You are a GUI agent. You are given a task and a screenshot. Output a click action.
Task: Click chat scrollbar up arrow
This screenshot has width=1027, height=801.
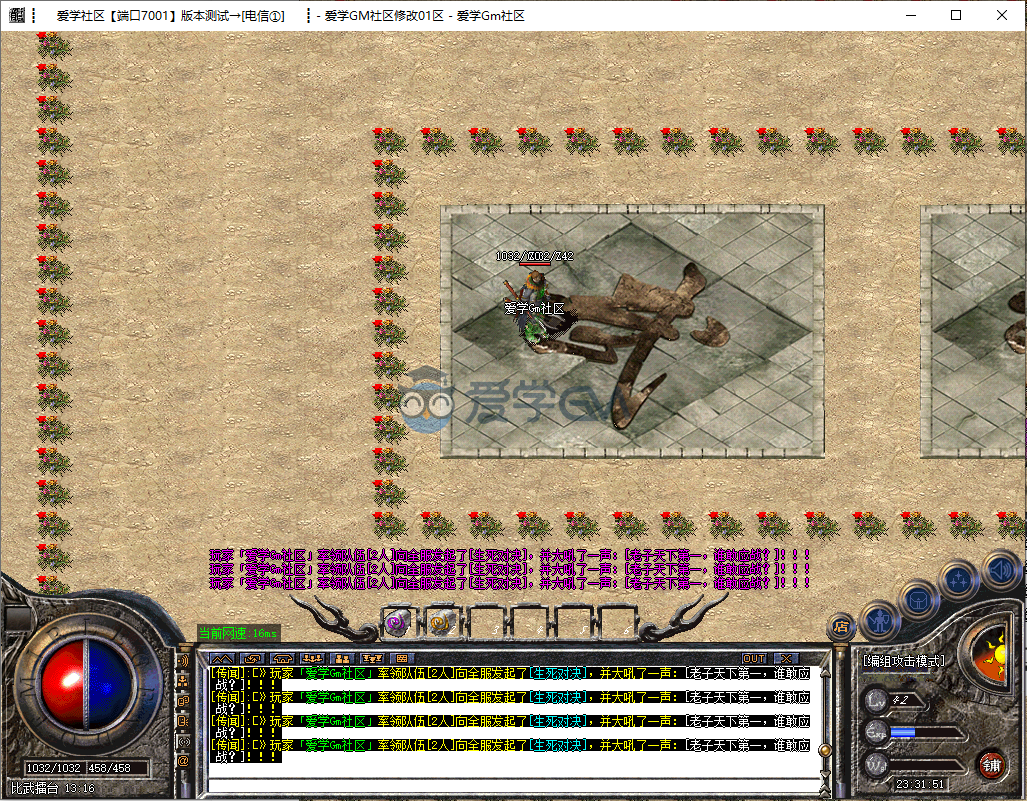825,673
